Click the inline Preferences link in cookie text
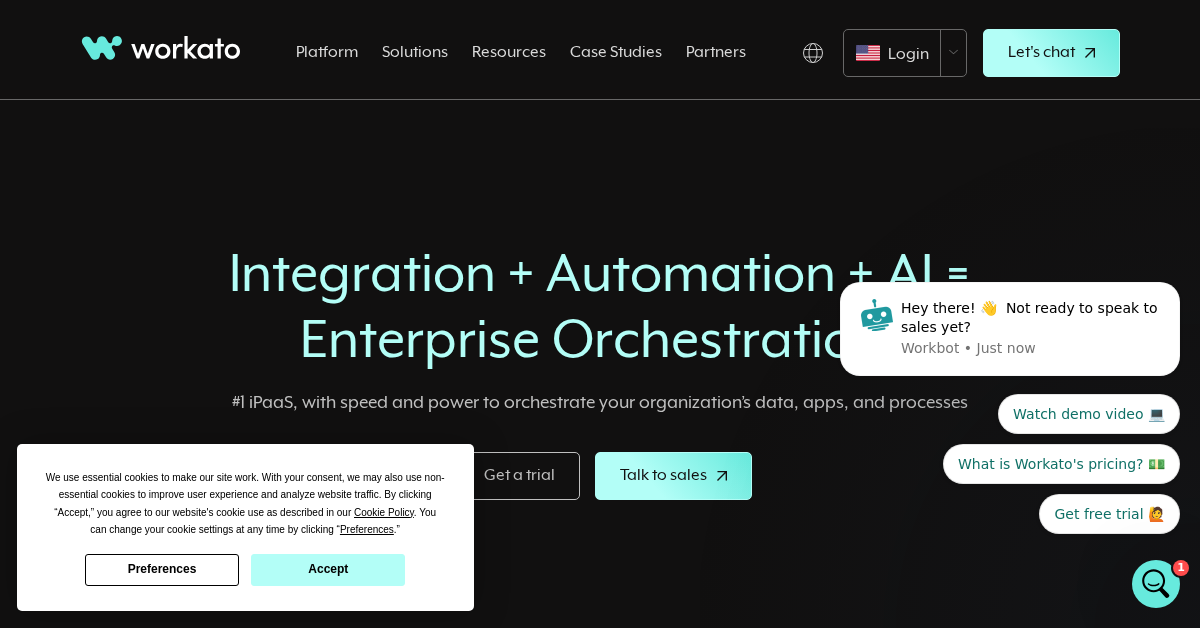1200x628 pixels. (367, 530)
